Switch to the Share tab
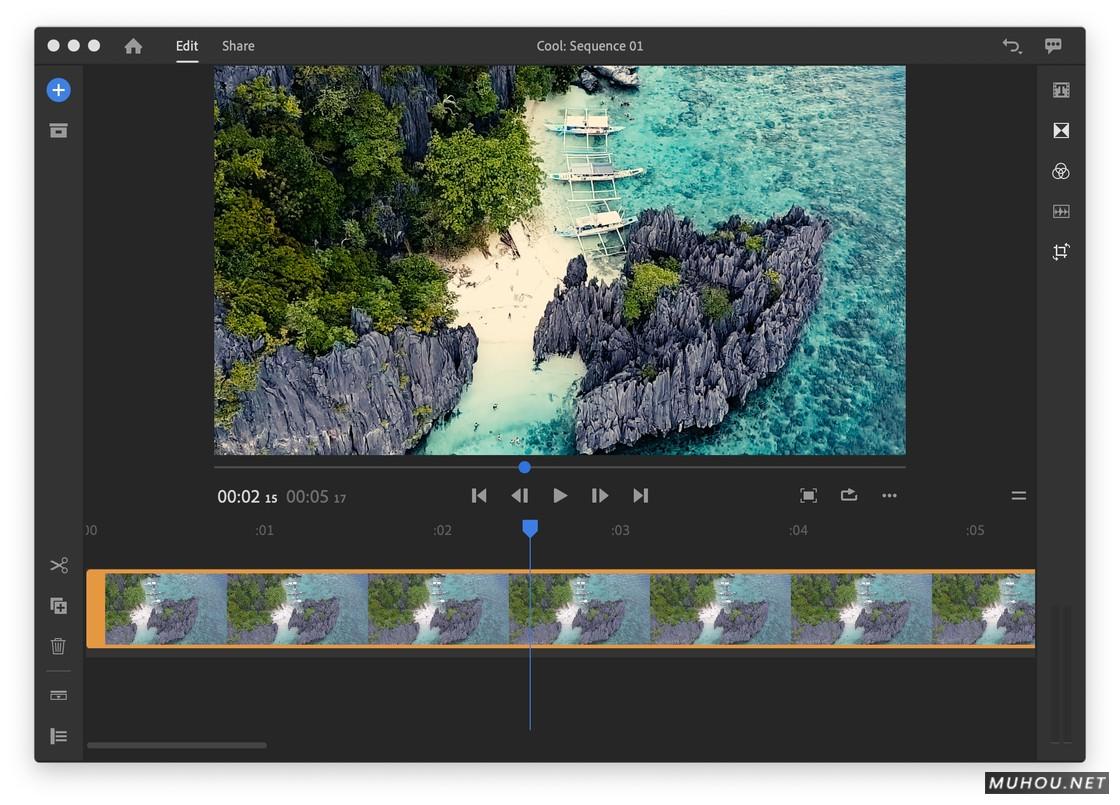Screen dimensions: 1120x805 coord(238,46)
